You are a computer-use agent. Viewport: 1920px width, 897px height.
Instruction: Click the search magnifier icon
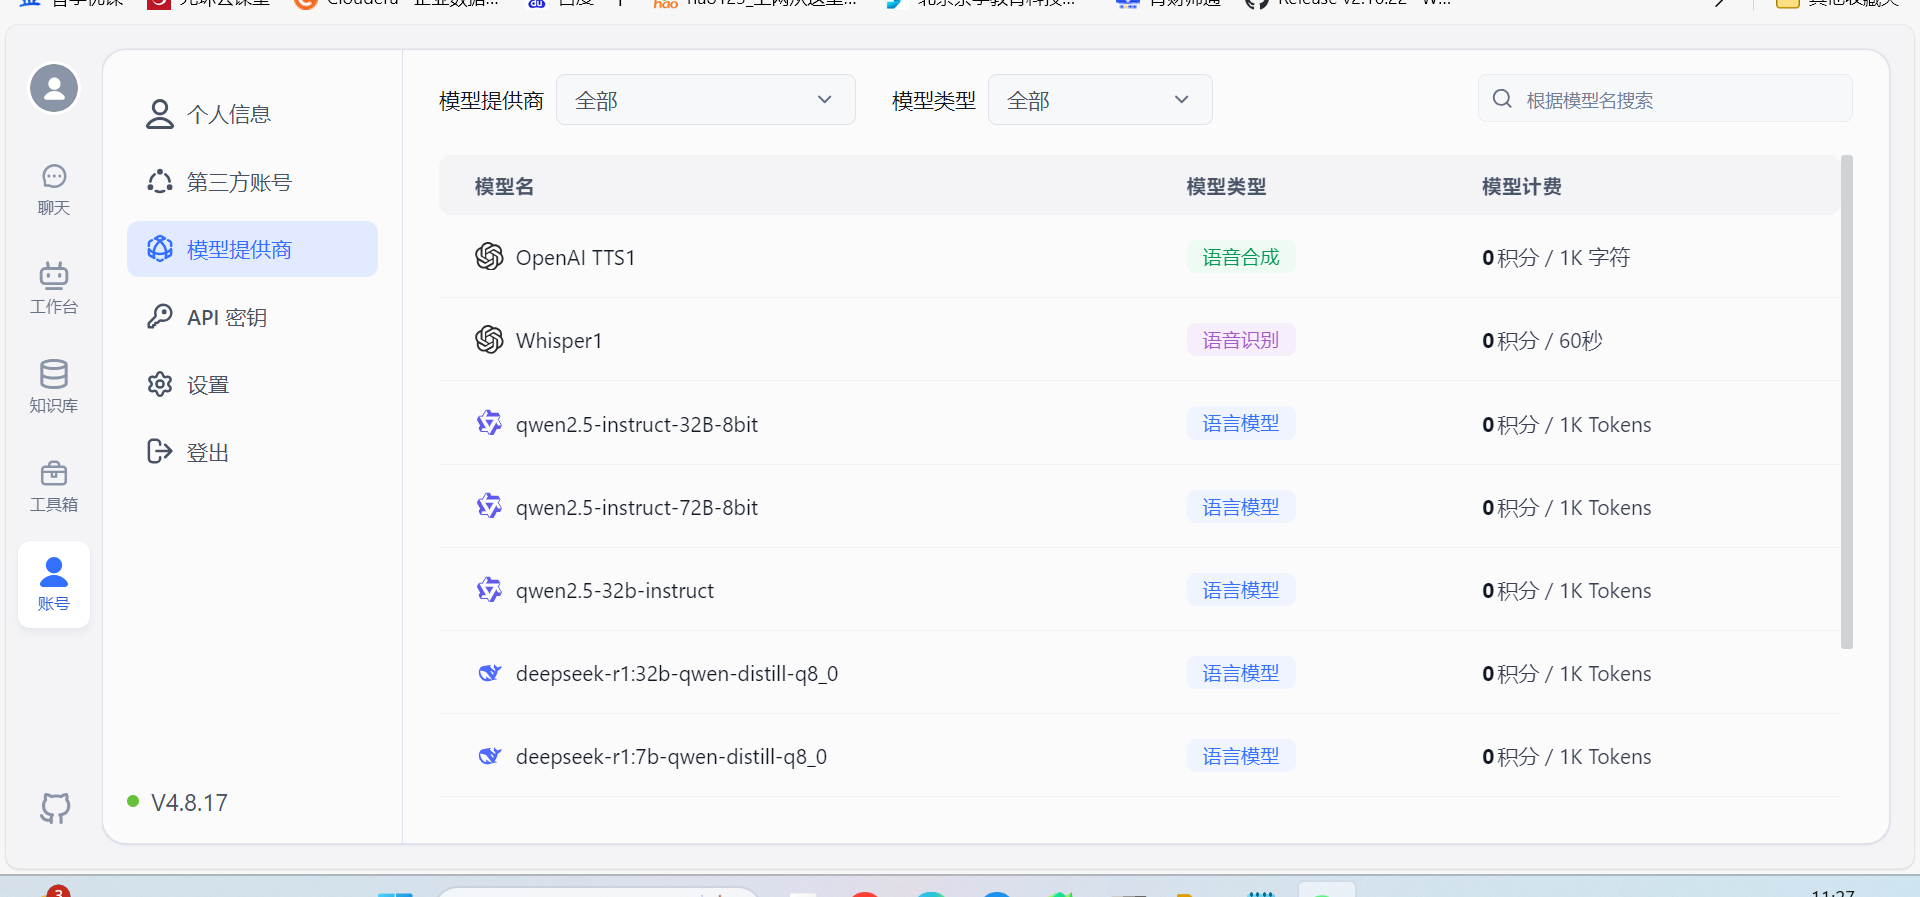pyautogui.click(x=1502, y=99)
